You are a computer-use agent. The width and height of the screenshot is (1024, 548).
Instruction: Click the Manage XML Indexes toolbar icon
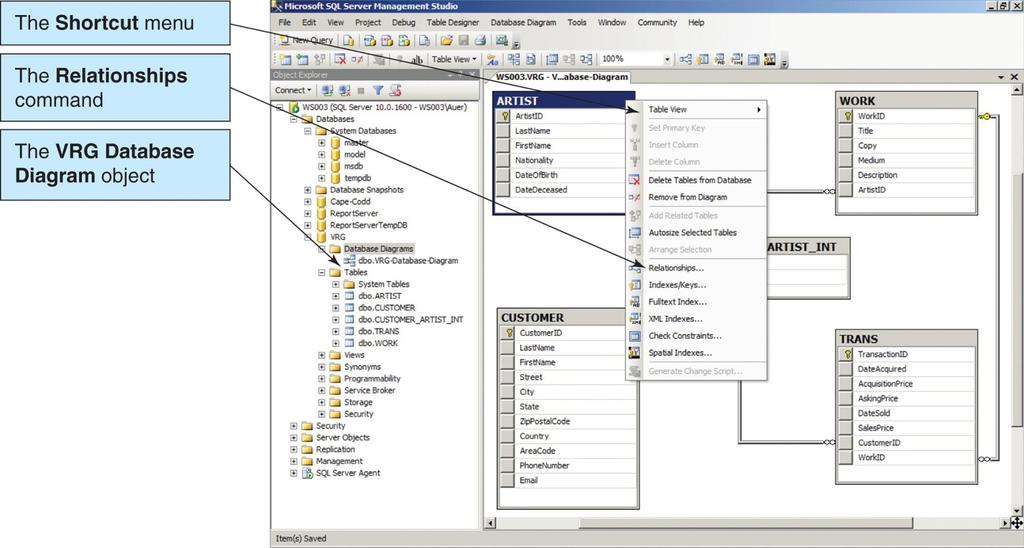pos(737,59)
